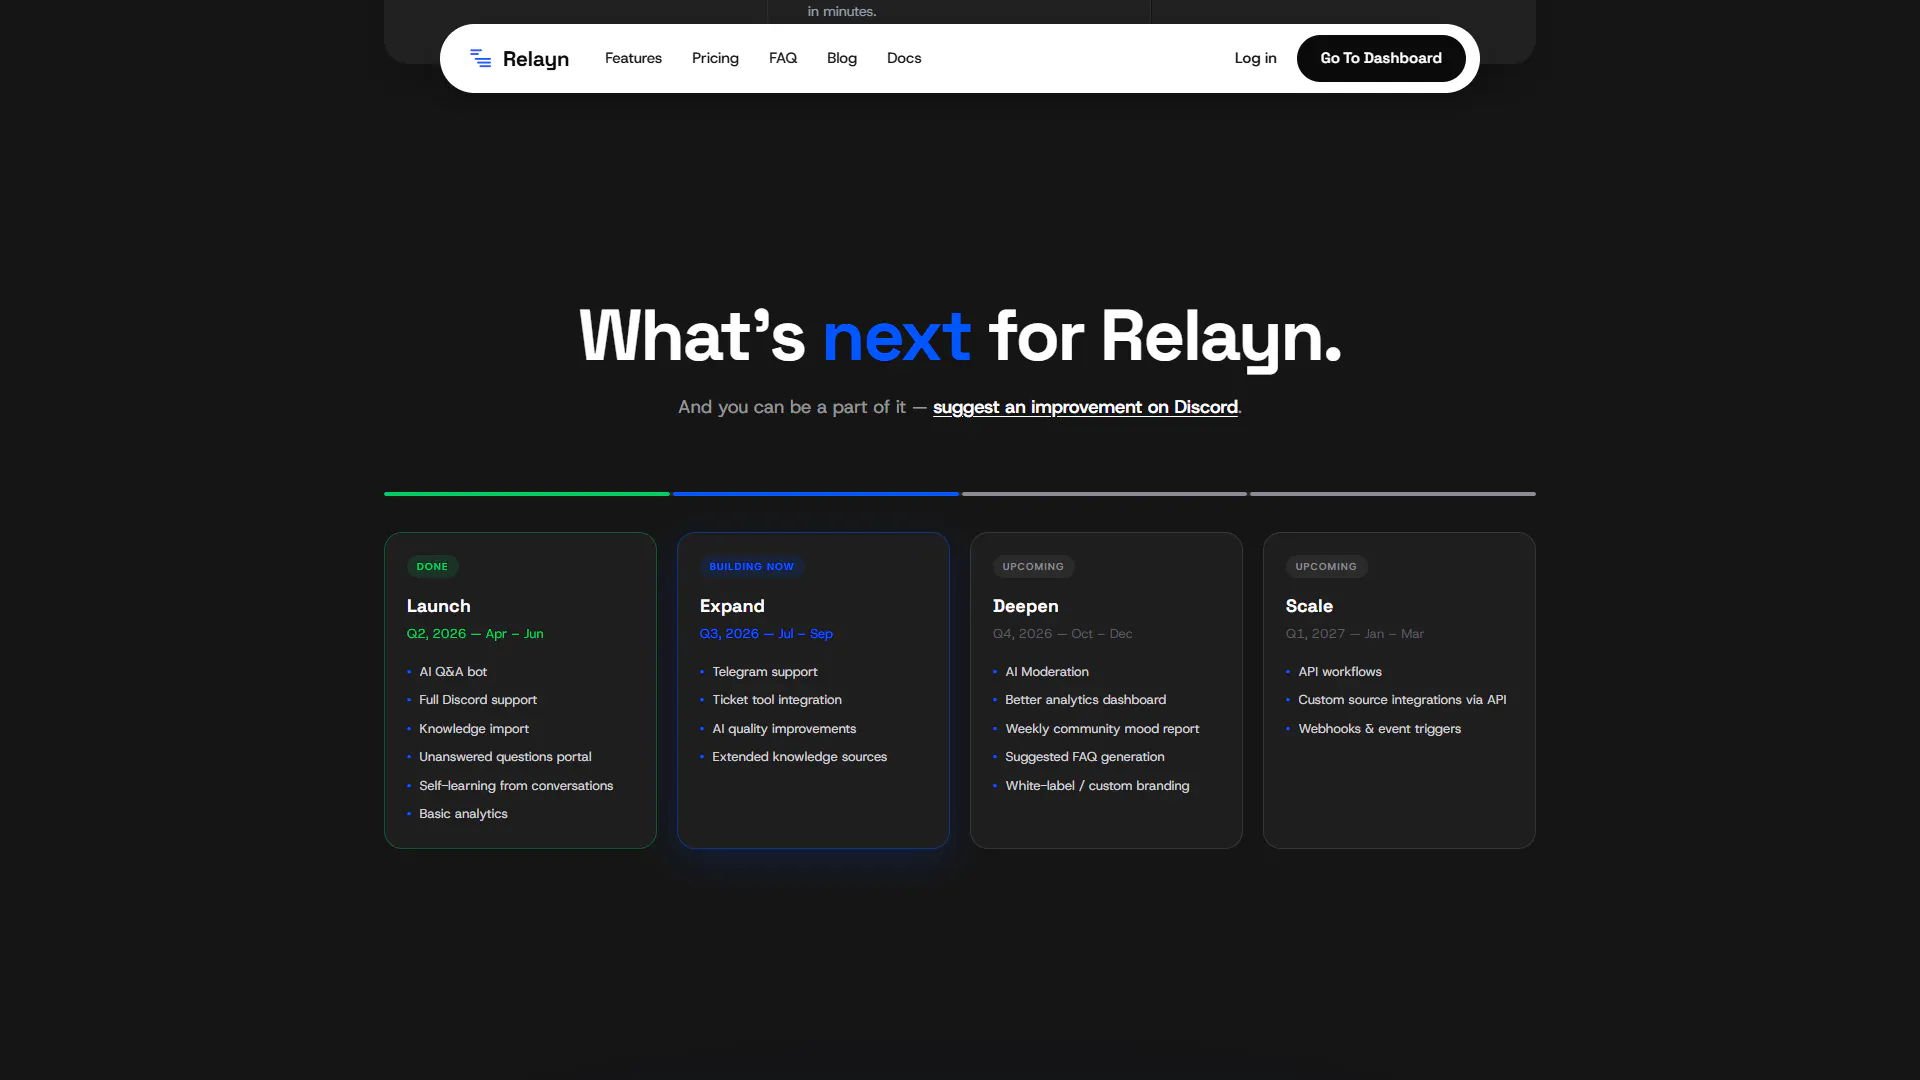
Task: Click 'Knowledge import' list item
Action: click(x=474, y=729)
